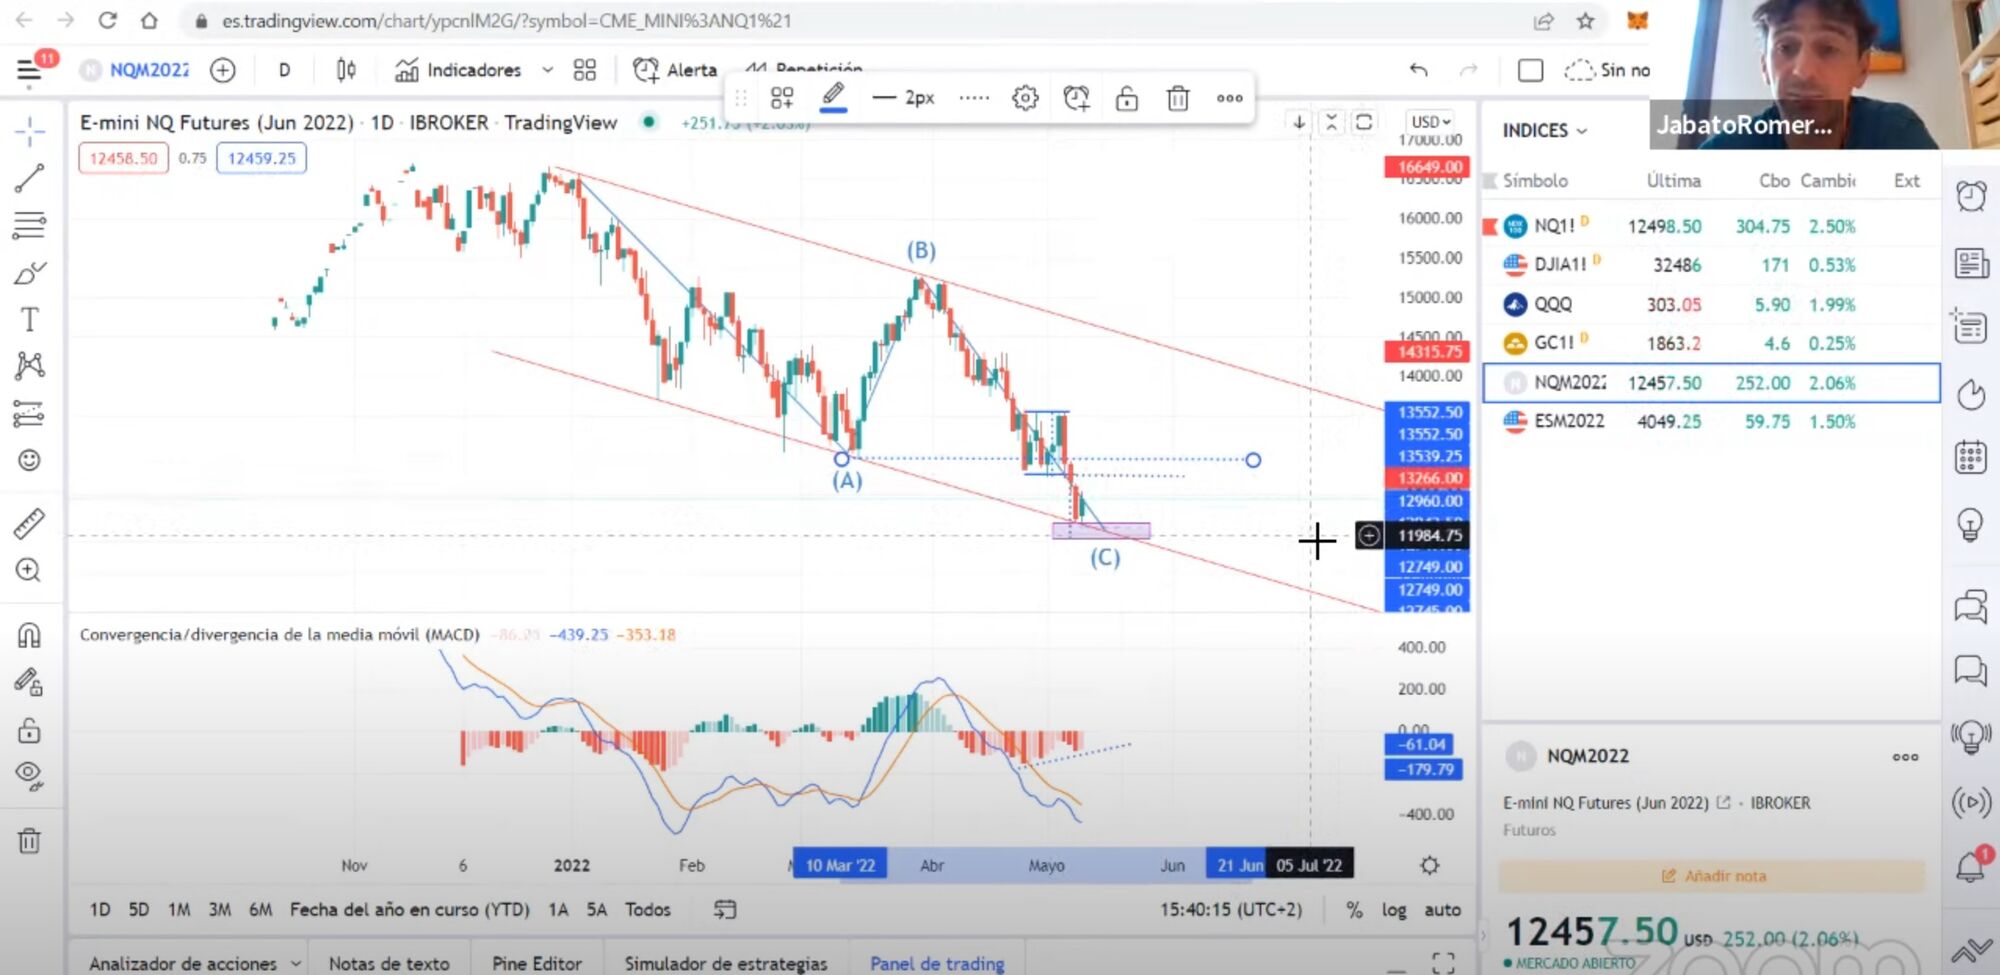Open the ideas lightbulb panel in right sidebar
2000x975 pixels.
click(x=1971, y=524)
